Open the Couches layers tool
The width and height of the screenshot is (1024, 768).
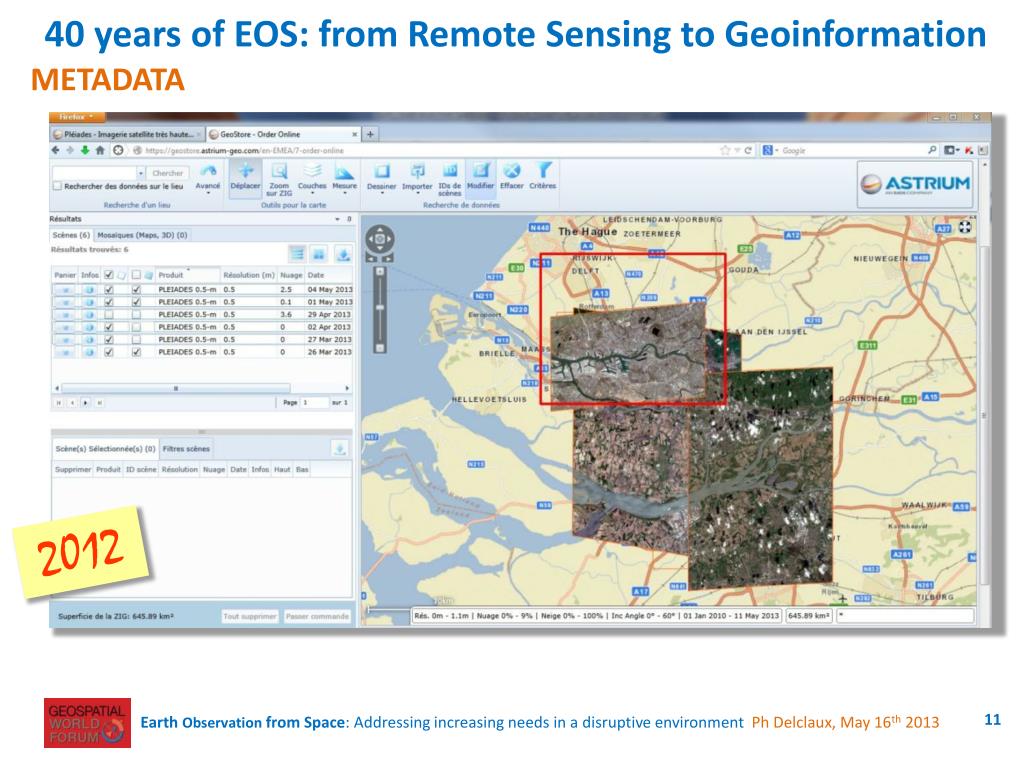[312, 178]
